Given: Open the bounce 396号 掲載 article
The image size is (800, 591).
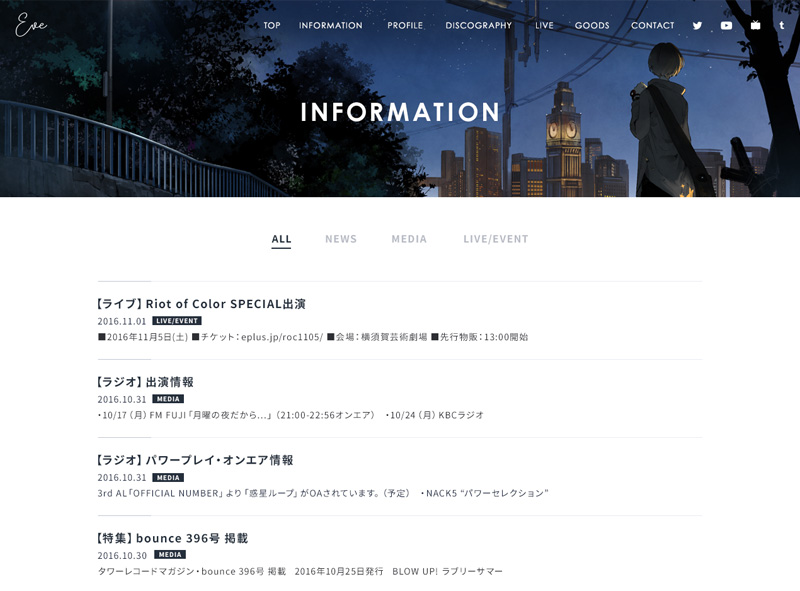Looking at the screenshot, I should click(x=172, y=538).
